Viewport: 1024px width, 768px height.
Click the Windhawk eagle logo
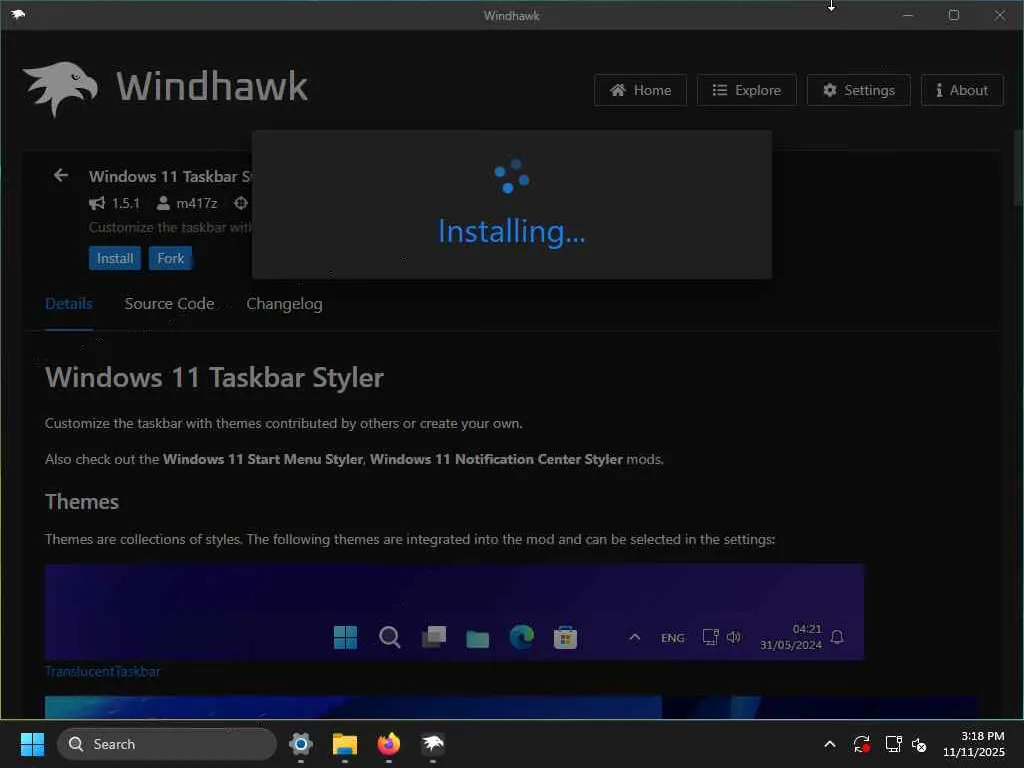pyautogui.click(x=60, y=88)
